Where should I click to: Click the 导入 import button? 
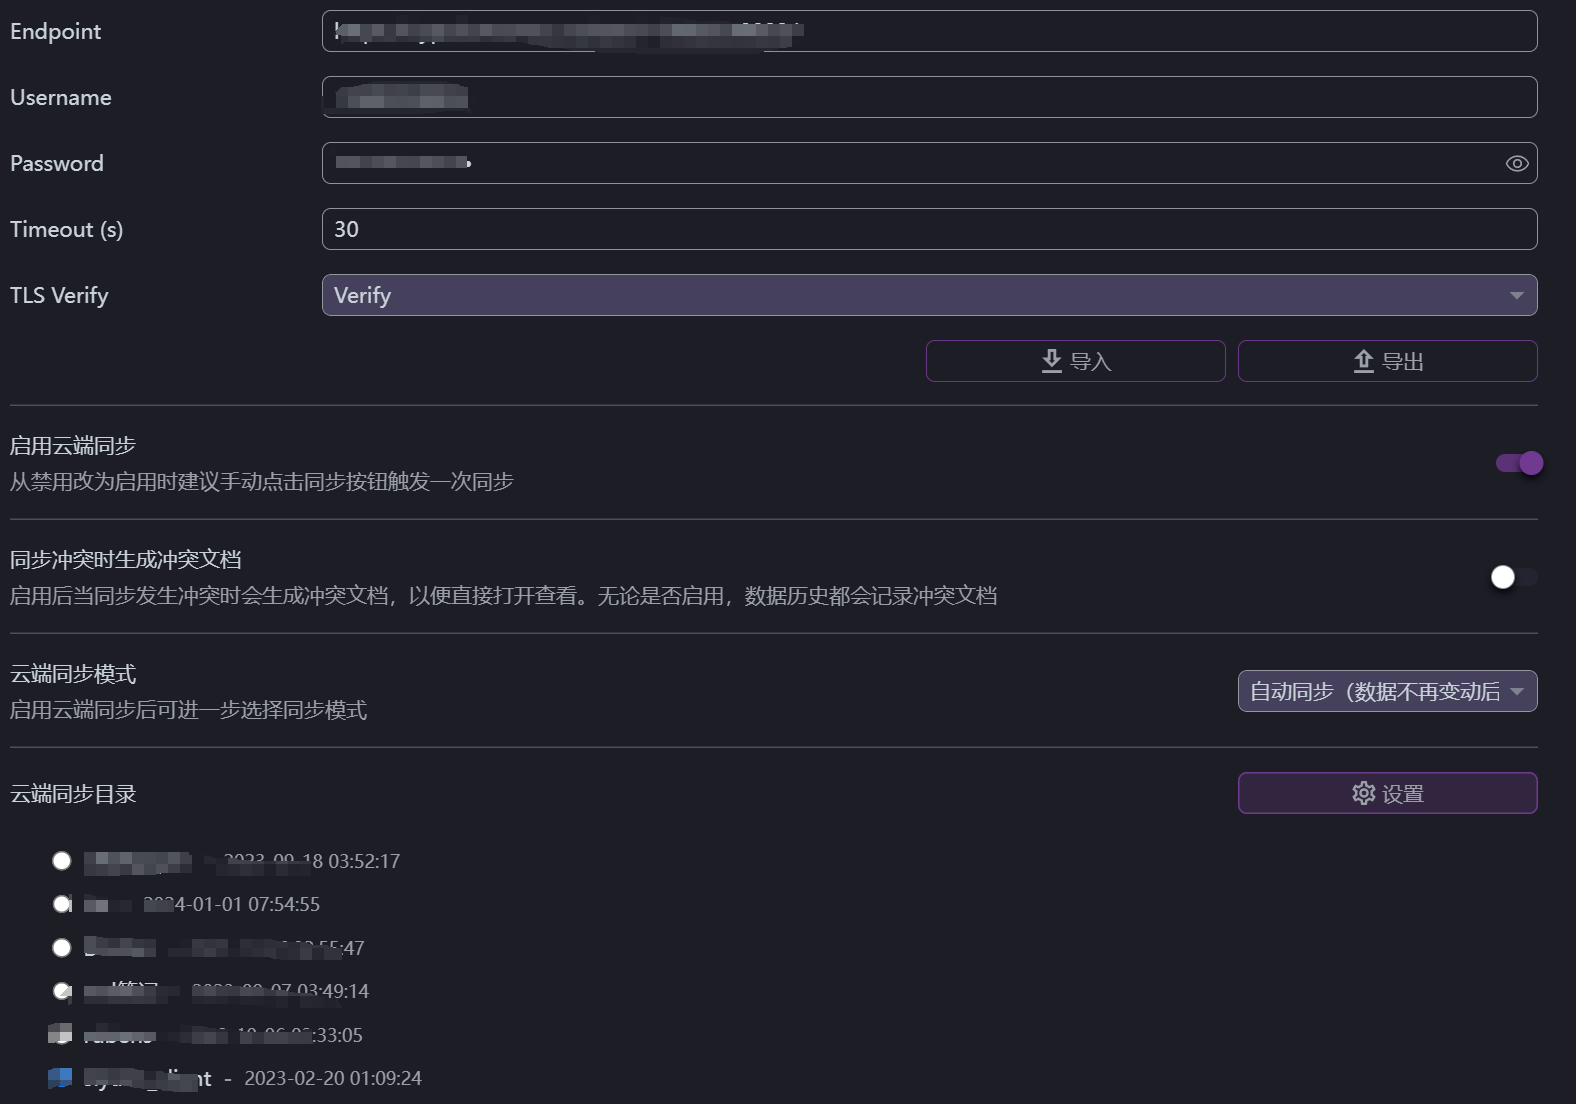(x=1075, y=361)
